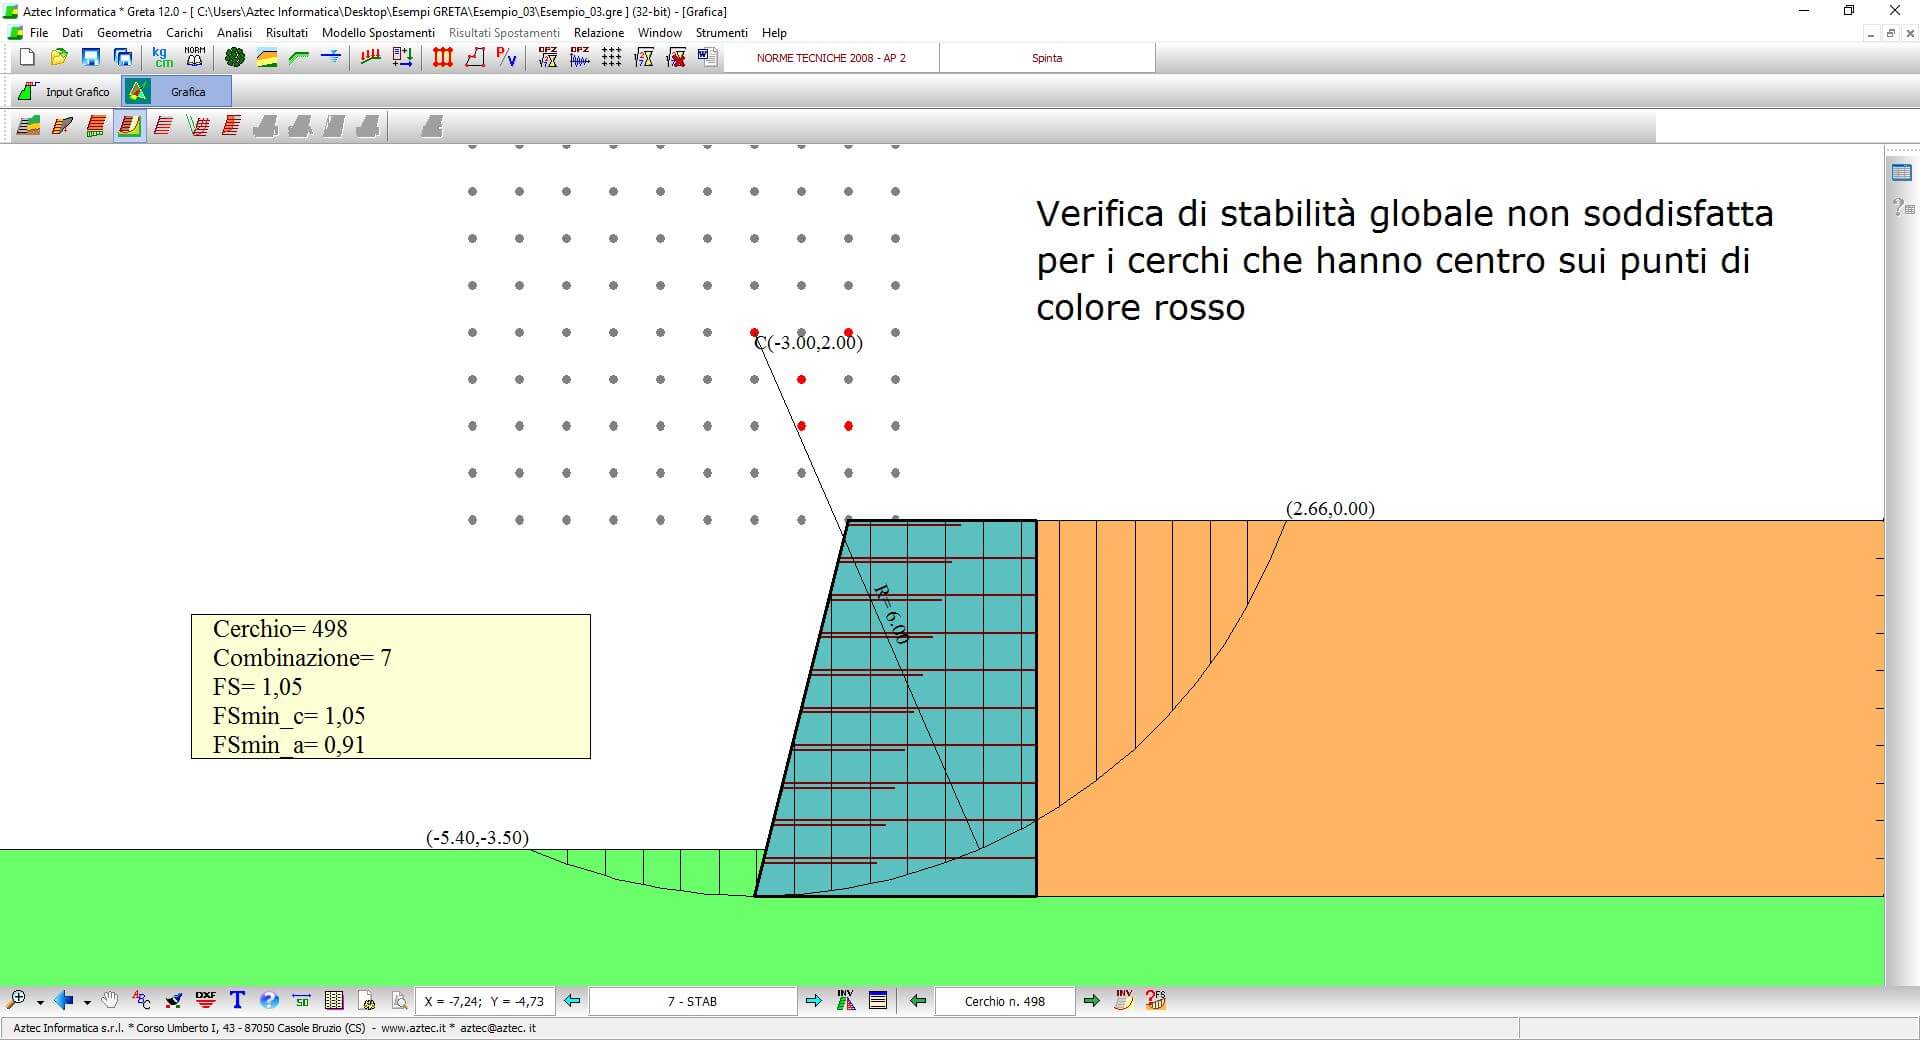The image size is (1920, 1040).
Task: Click the P/V toolbar icon
Action: pos(507,58)
